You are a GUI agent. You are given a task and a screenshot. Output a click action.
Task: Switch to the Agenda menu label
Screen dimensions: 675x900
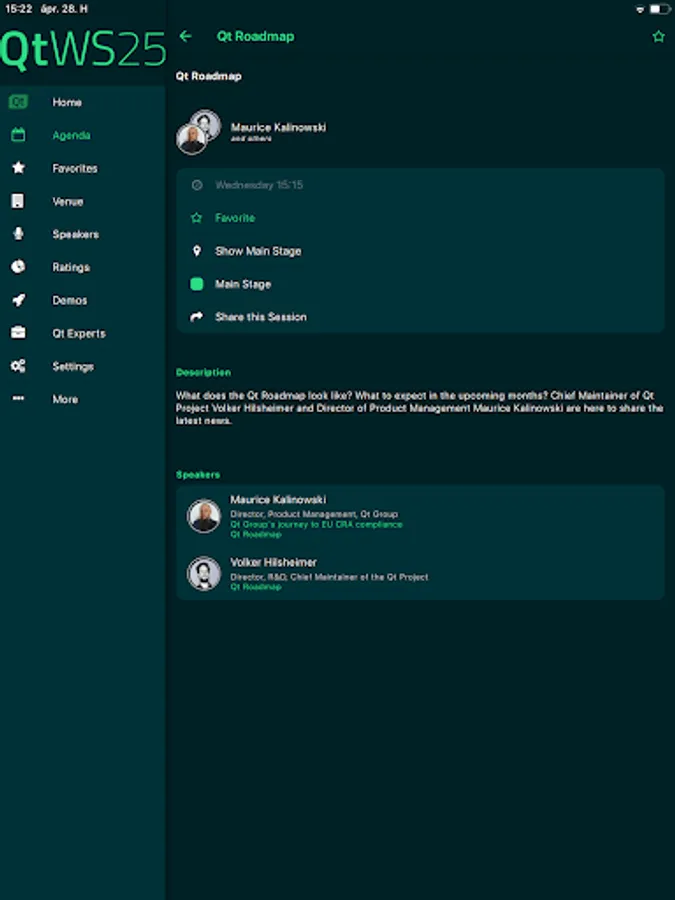click(71, 135)
